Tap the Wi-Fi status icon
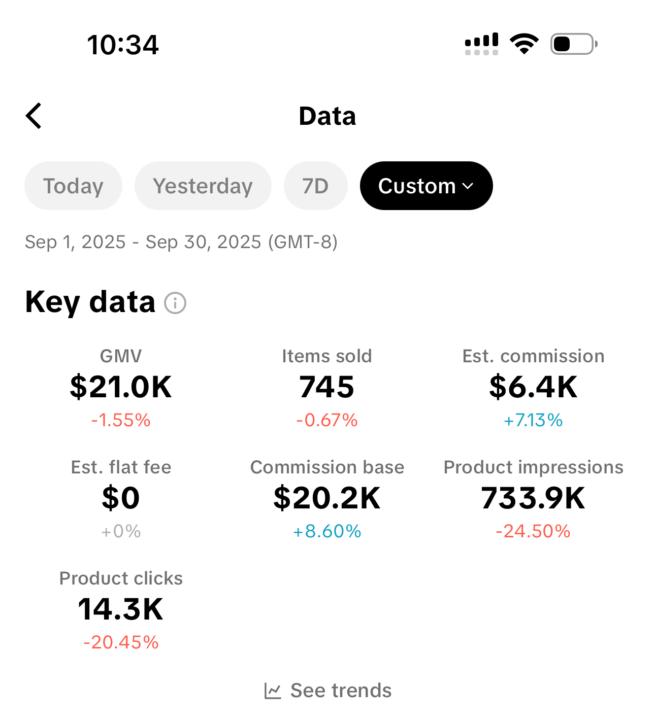655x720 pixels. (523, 44)
